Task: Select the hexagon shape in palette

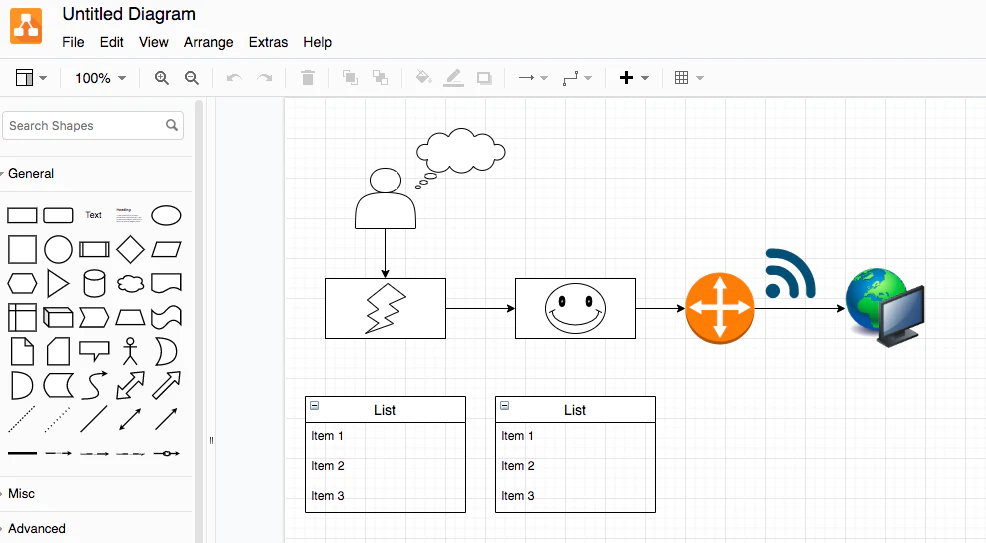Action: tap(22, 283)
